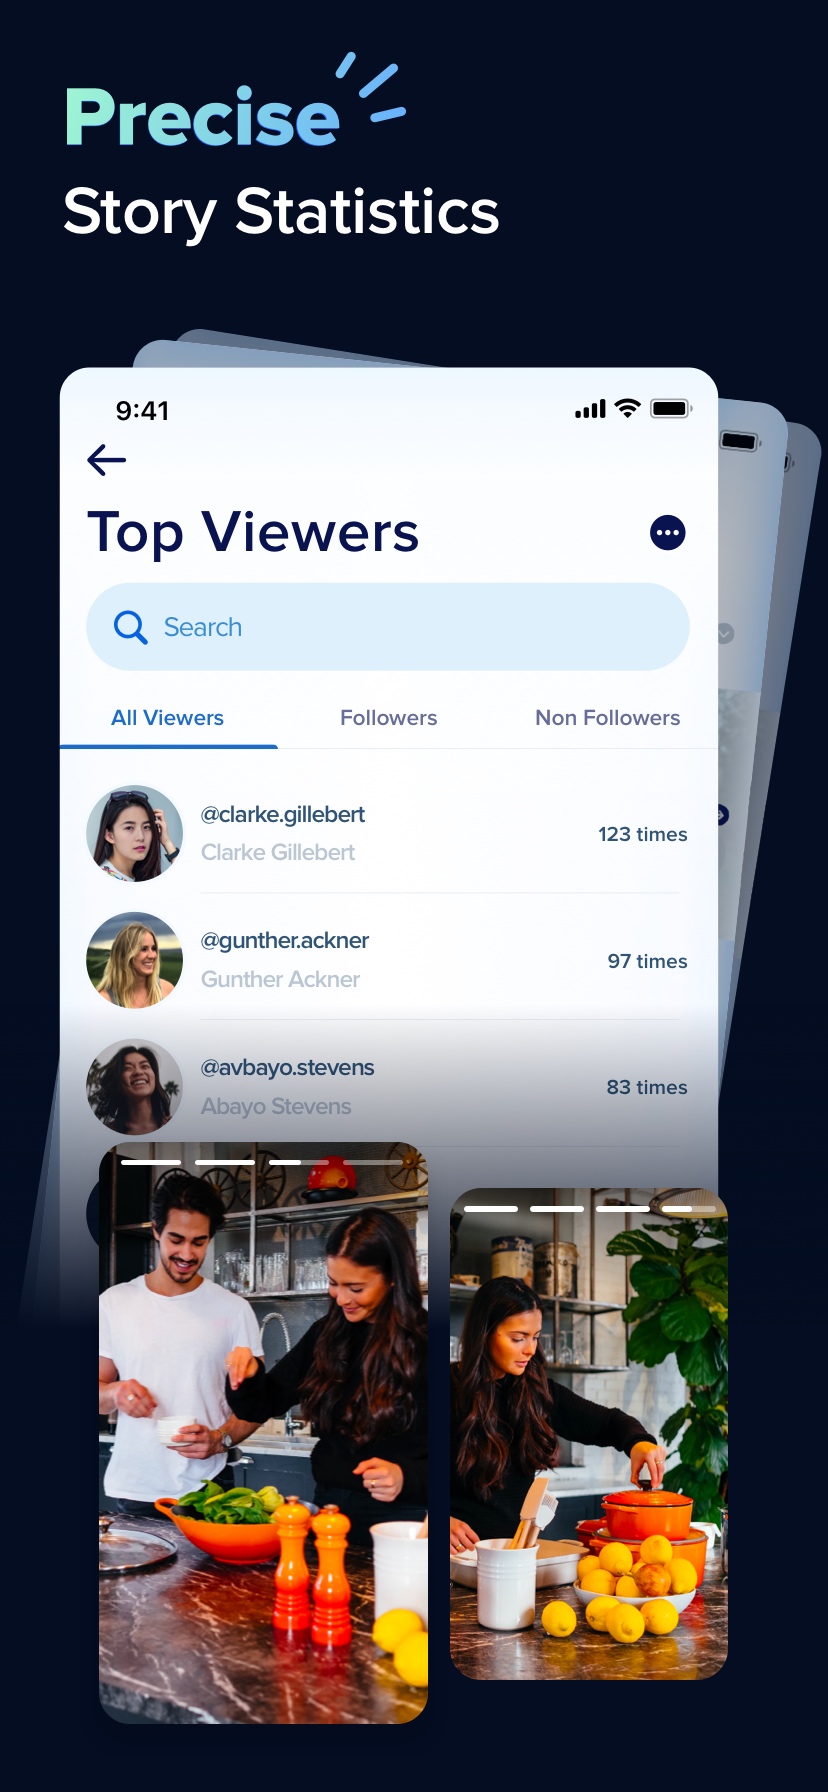Image resolution: width=828 pixels, height=1792 pixels.
Task: Select the @gunther.ackner username
Action: tap(285, 941)
